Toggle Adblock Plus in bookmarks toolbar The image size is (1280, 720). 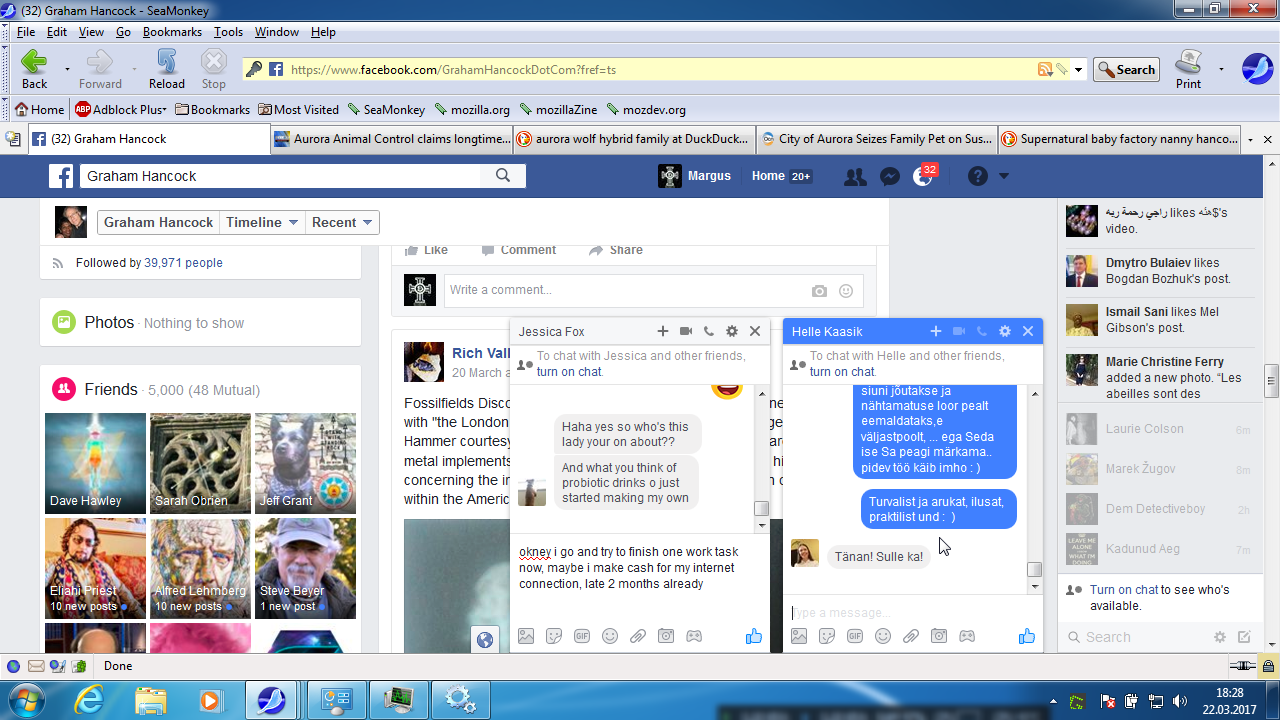[x=120, y=110]
